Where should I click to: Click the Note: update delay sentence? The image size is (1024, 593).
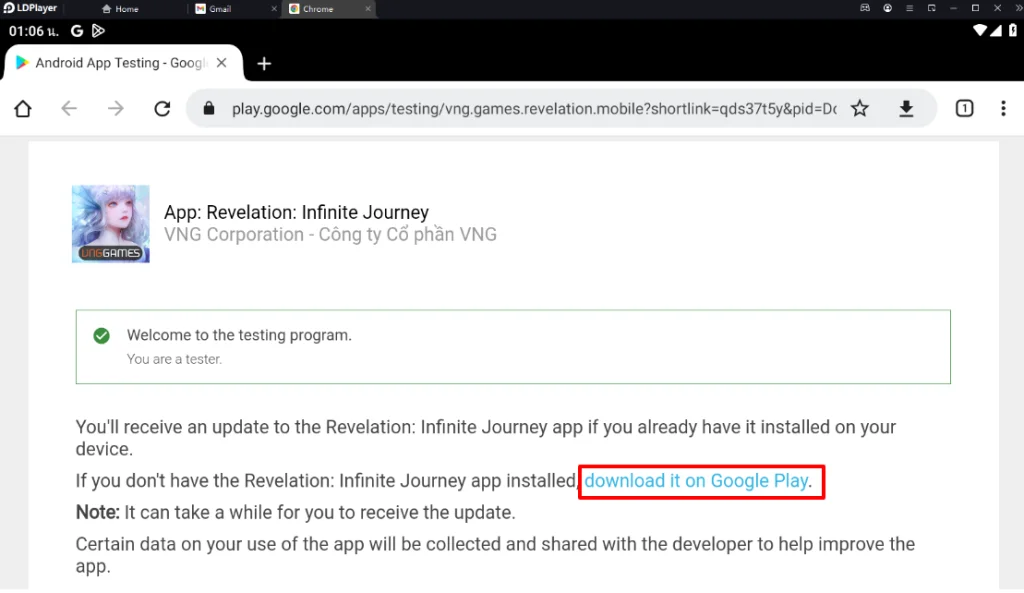[295, 513]
